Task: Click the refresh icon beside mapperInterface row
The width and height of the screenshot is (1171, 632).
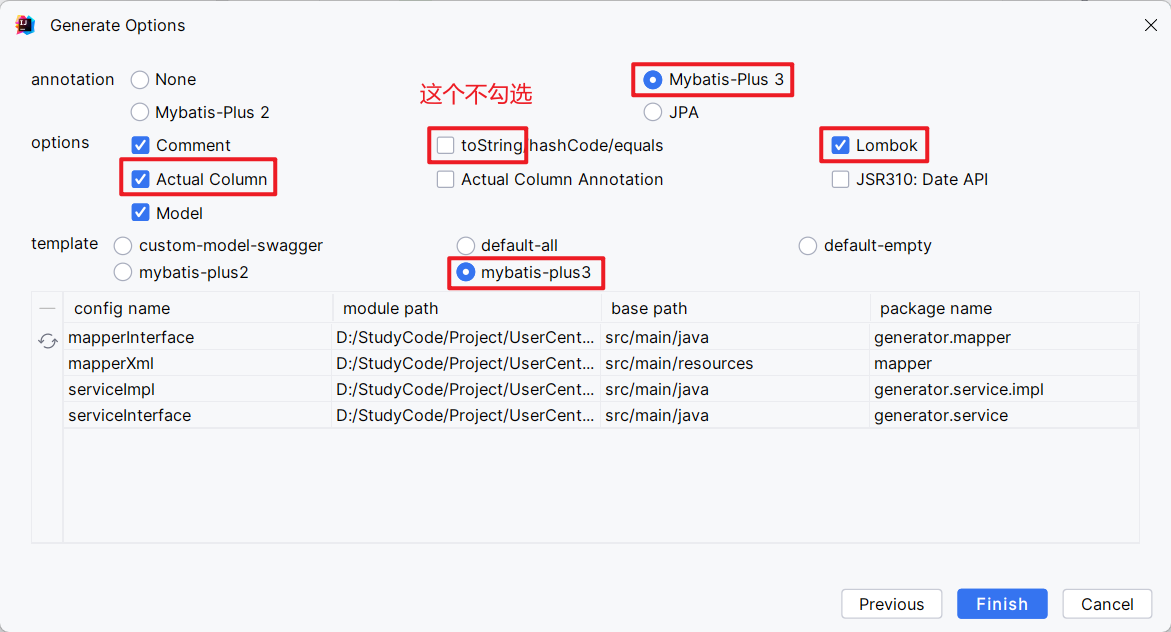Action: tap(47, 341)
